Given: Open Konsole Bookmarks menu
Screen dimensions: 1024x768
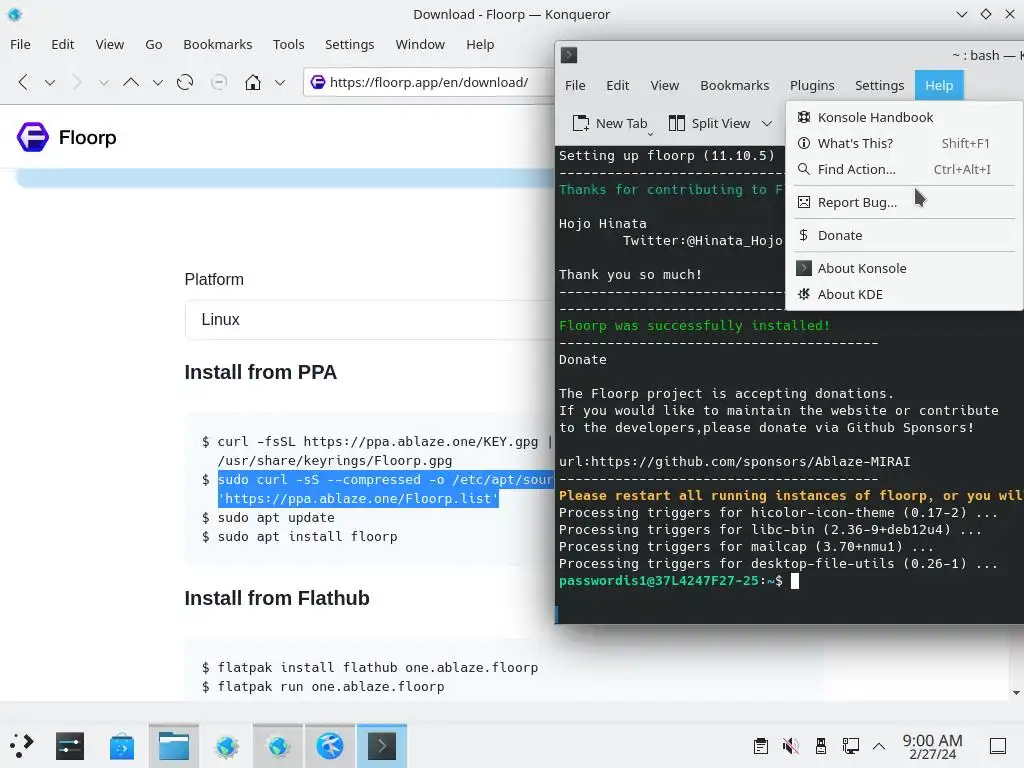Looking at the screenshot, I should (734, 86).
